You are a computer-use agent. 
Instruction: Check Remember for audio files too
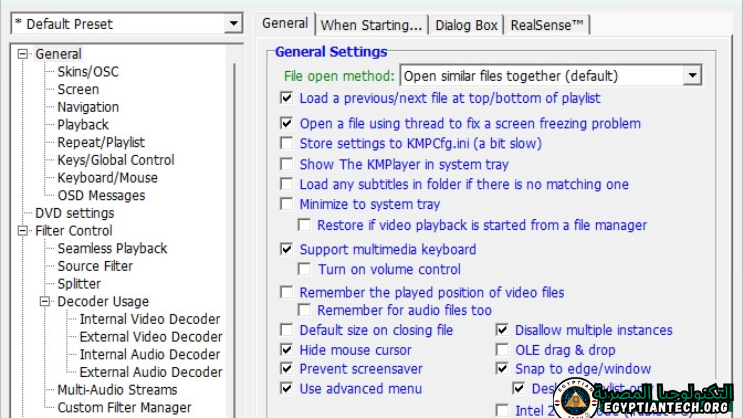point(304,310)
